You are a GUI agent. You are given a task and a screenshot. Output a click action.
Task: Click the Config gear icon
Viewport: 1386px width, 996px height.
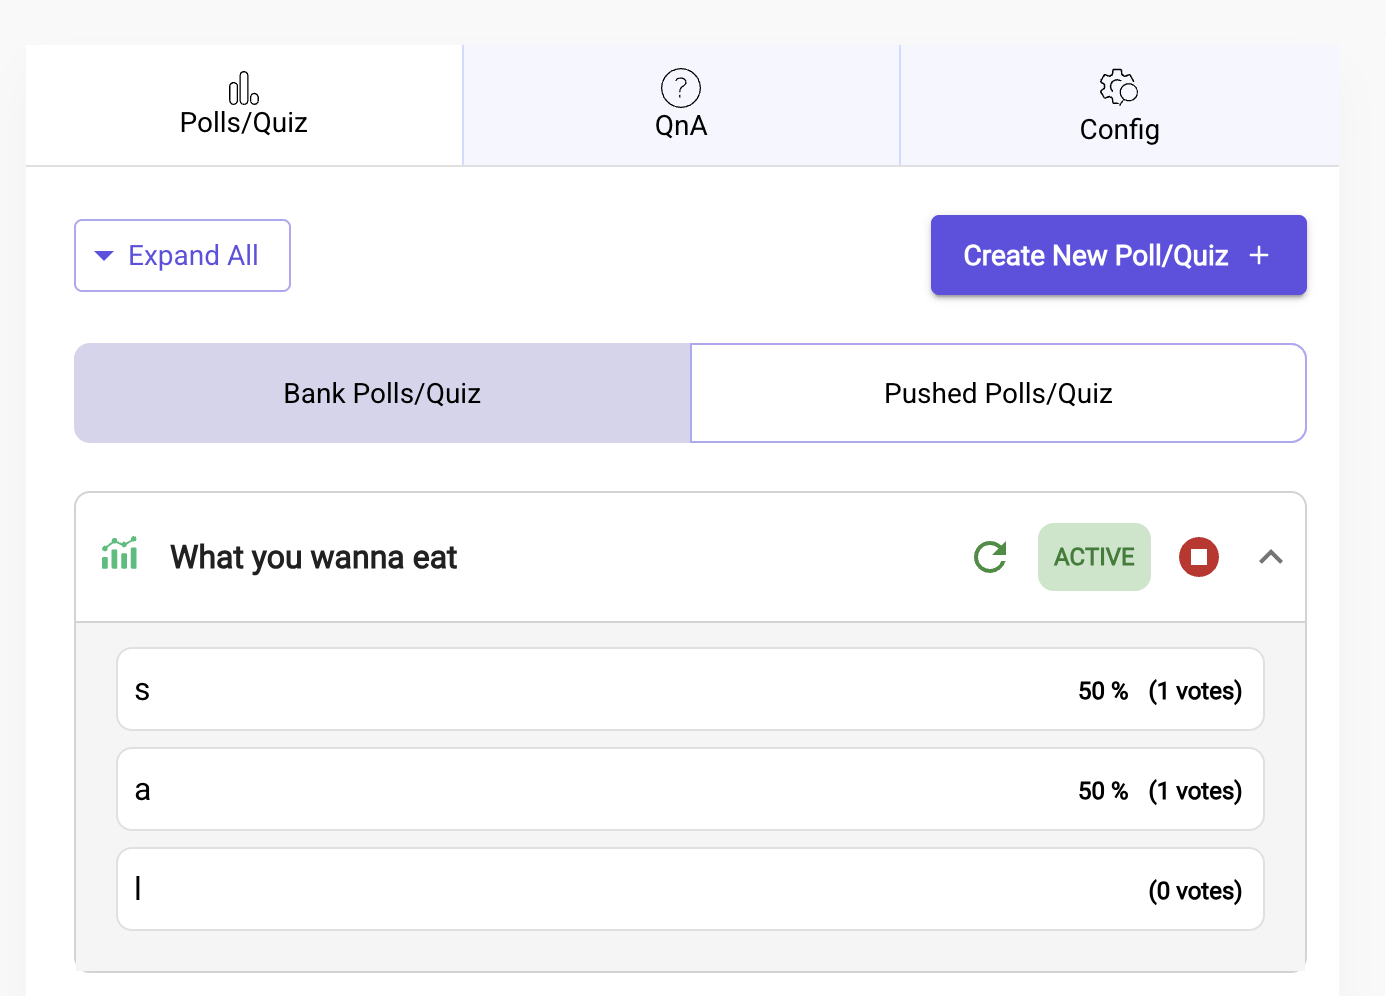[1118, 88]
